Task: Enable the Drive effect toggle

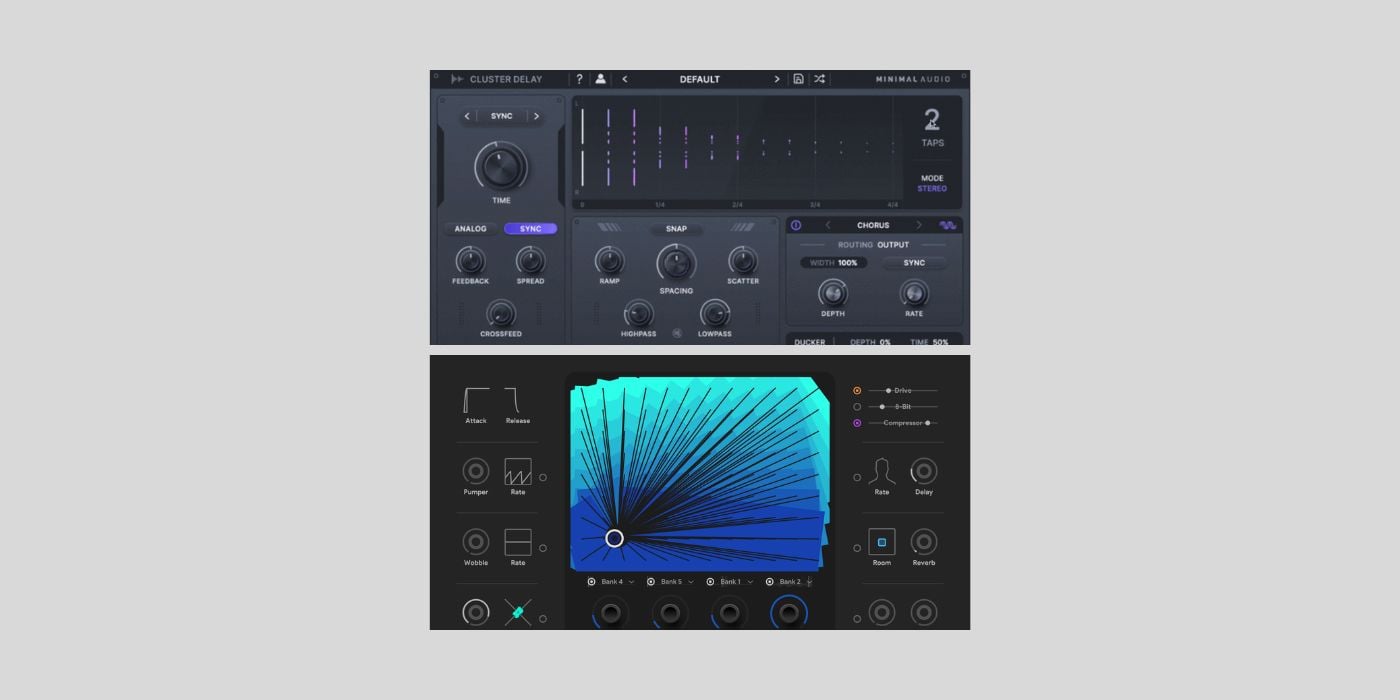Action: coord(857,390)
